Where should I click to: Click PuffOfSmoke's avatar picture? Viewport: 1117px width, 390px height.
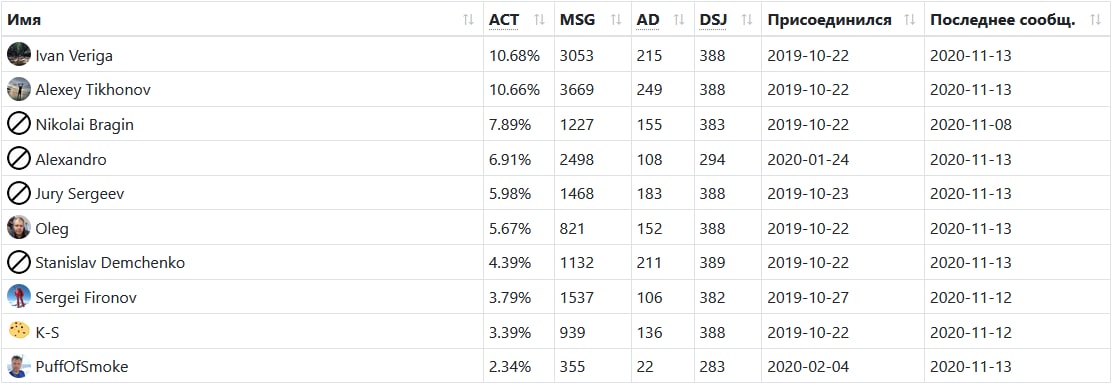(x=19, y=366)
